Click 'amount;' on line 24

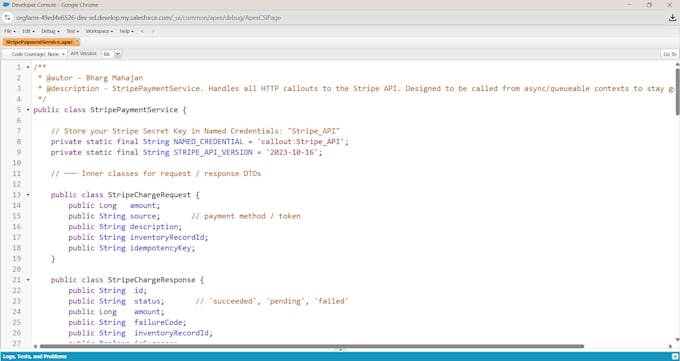(x=149, y=312)
